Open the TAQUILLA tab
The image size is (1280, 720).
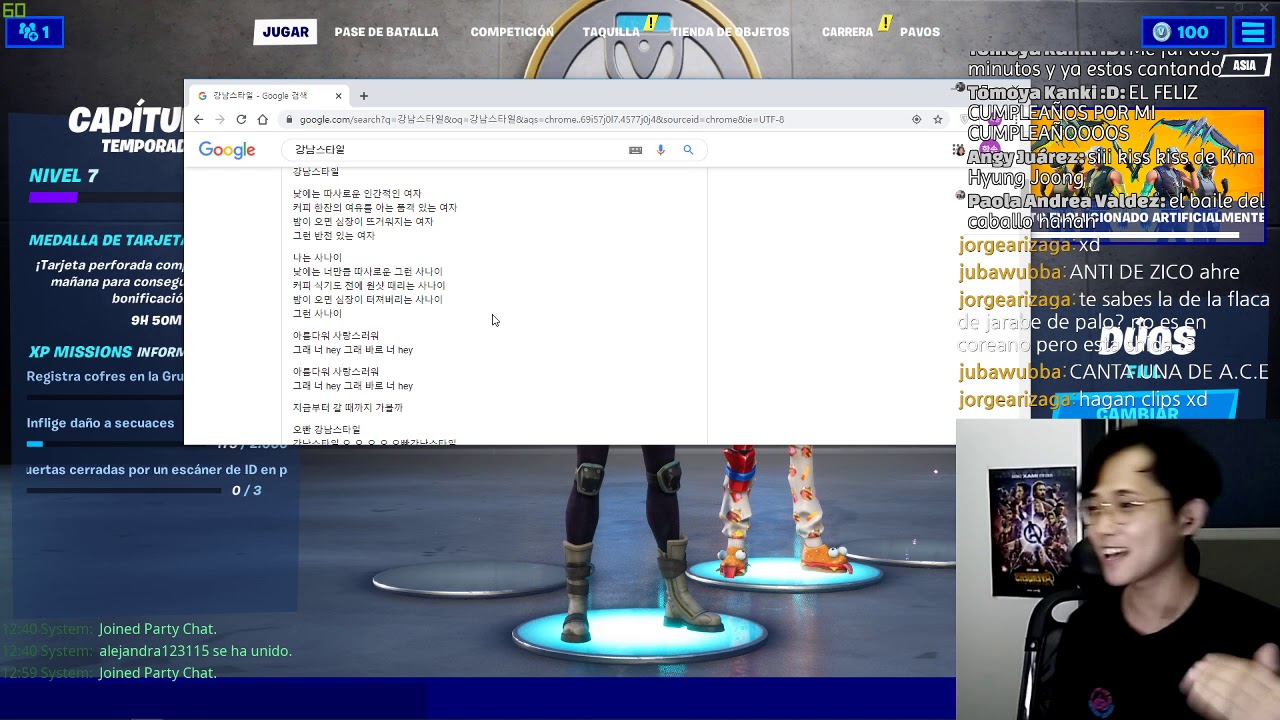611,32
